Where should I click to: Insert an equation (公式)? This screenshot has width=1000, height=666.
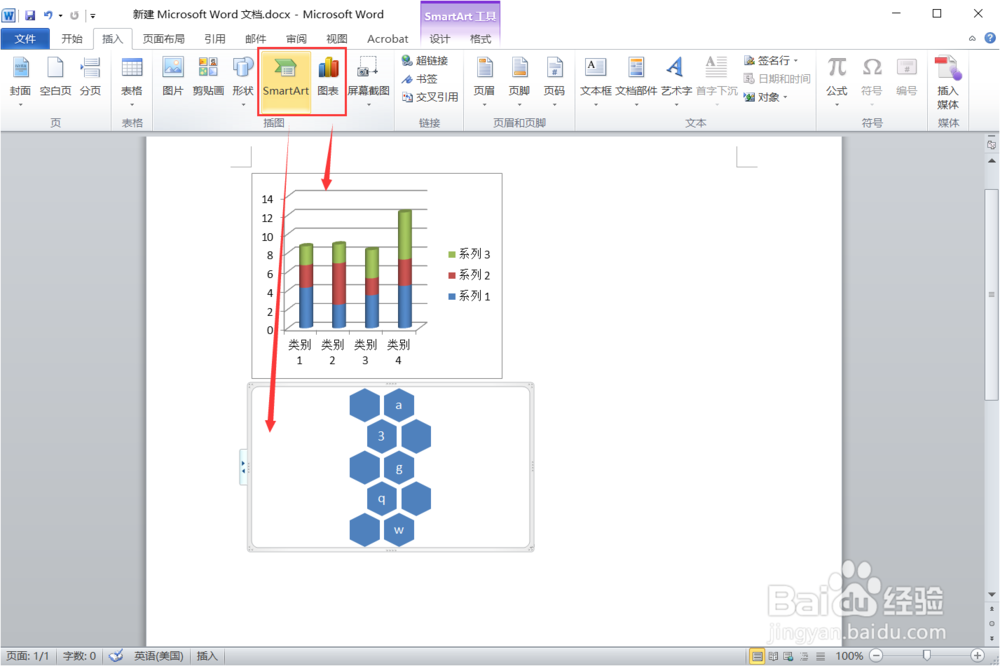(x=837, y=81)
